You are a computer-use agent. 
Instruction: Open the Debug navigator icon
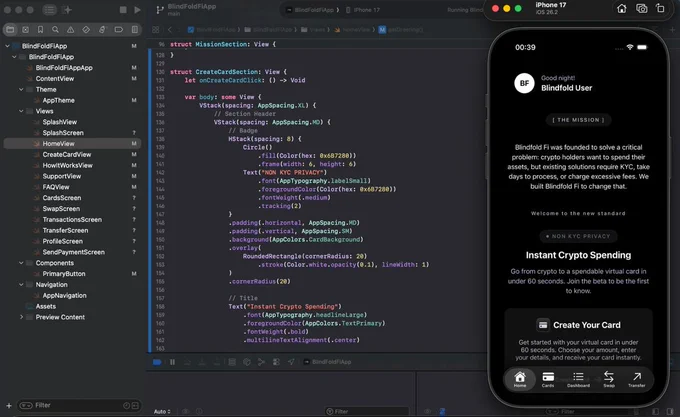coord(102,29)
